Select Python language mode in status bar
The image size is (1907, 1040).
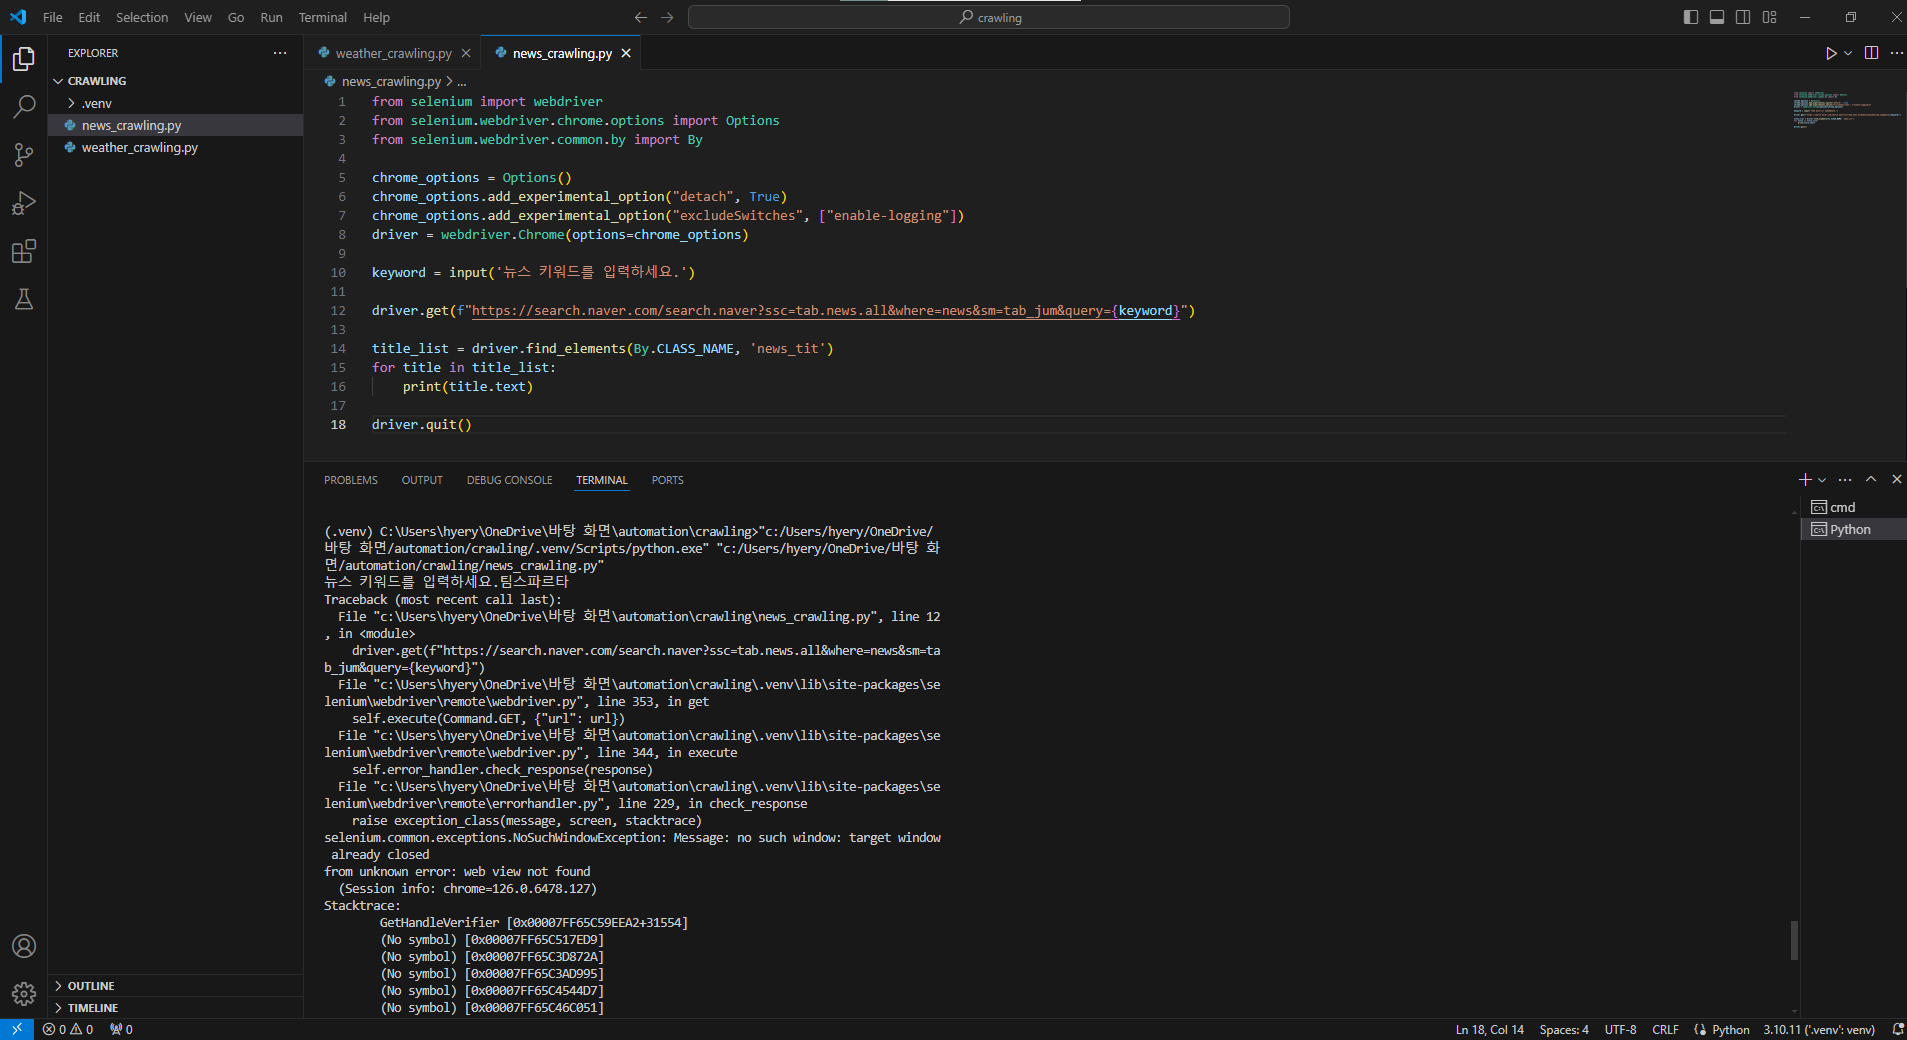[1730, 1029]
